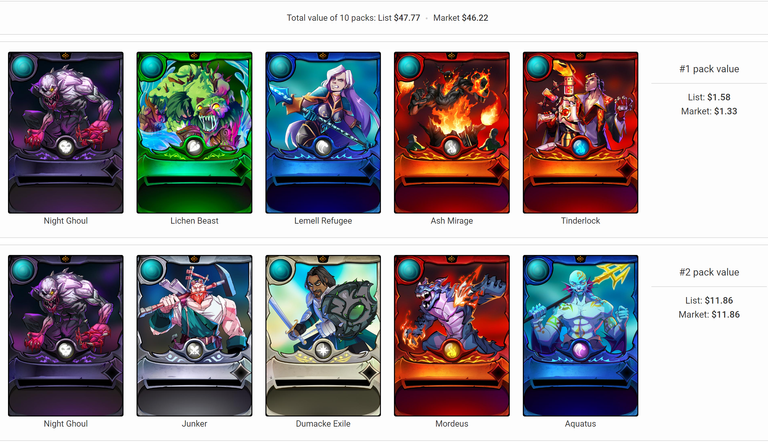
Task: Click the mana orb on Aquatus card
Action: [538, 270]
